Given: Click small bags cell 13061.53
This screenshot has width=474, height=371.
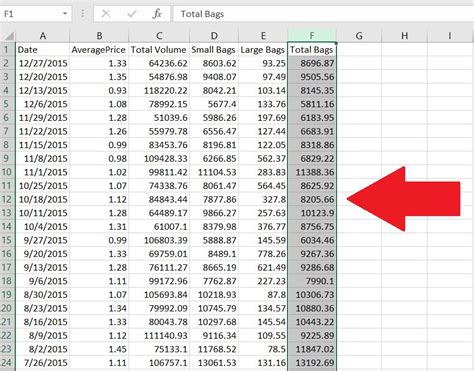Looking at the screenshot, I should pyautogui.click(x=214, y=363).
